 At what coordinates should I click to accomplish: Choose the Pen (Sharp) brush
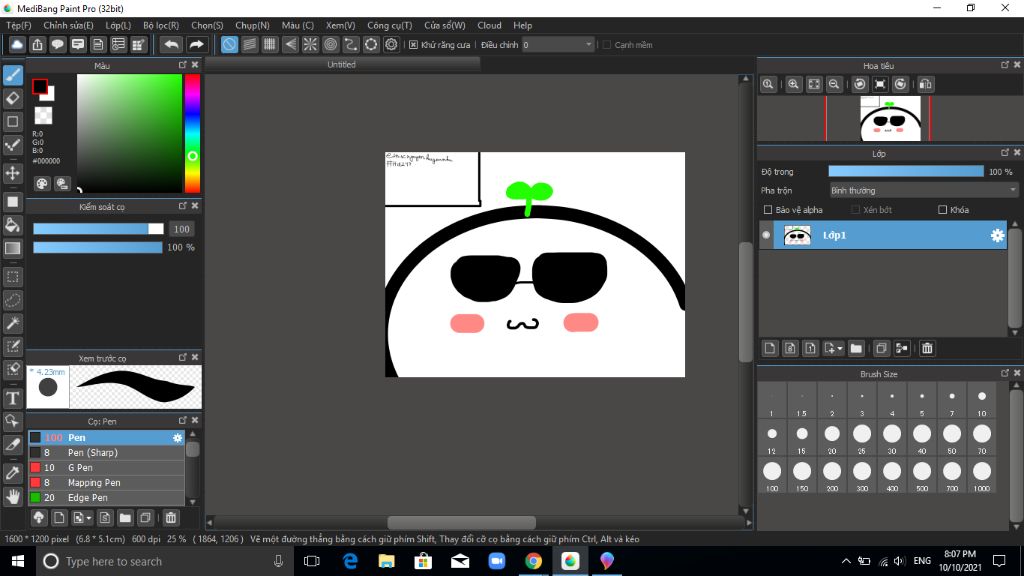pyautogui.click(x=106, y=453)
